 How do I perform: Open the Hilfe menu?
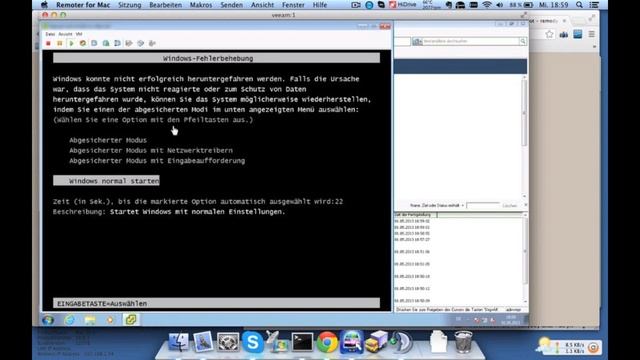[x=320, y=5]
